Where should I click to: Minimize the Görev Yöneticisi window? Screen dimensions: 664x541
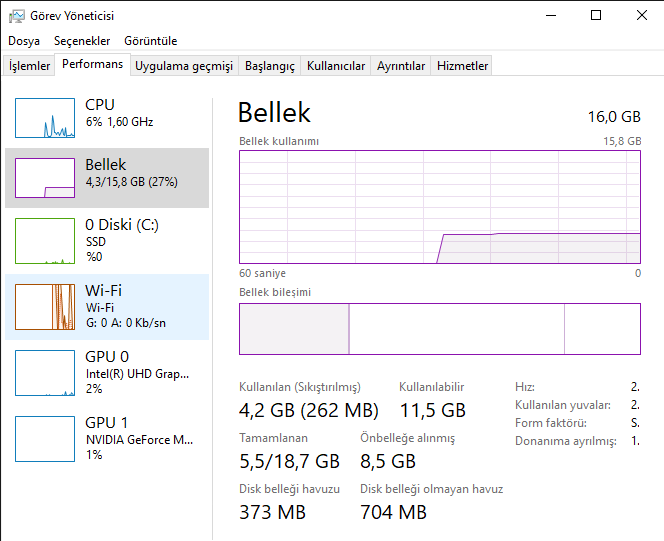[x=550, y=15]
